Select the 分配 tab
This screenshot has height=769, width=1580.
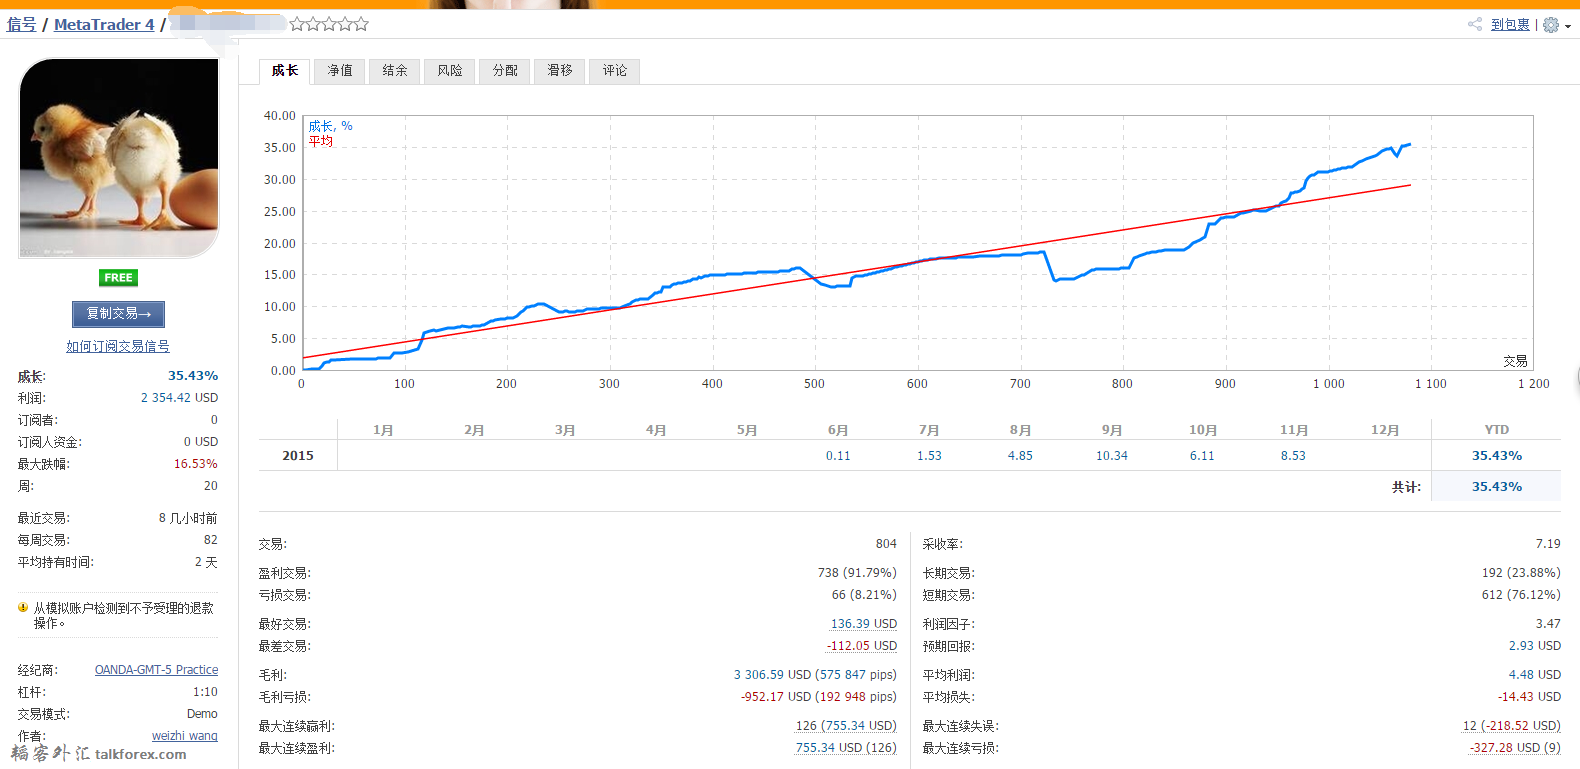pos(505,71)
